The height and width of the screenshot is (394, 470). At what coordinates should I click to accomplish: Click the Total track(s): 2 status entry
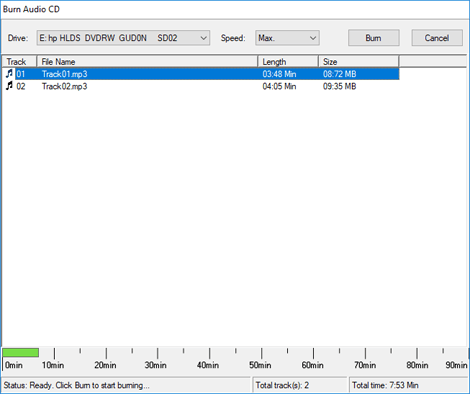click(282, 385)
